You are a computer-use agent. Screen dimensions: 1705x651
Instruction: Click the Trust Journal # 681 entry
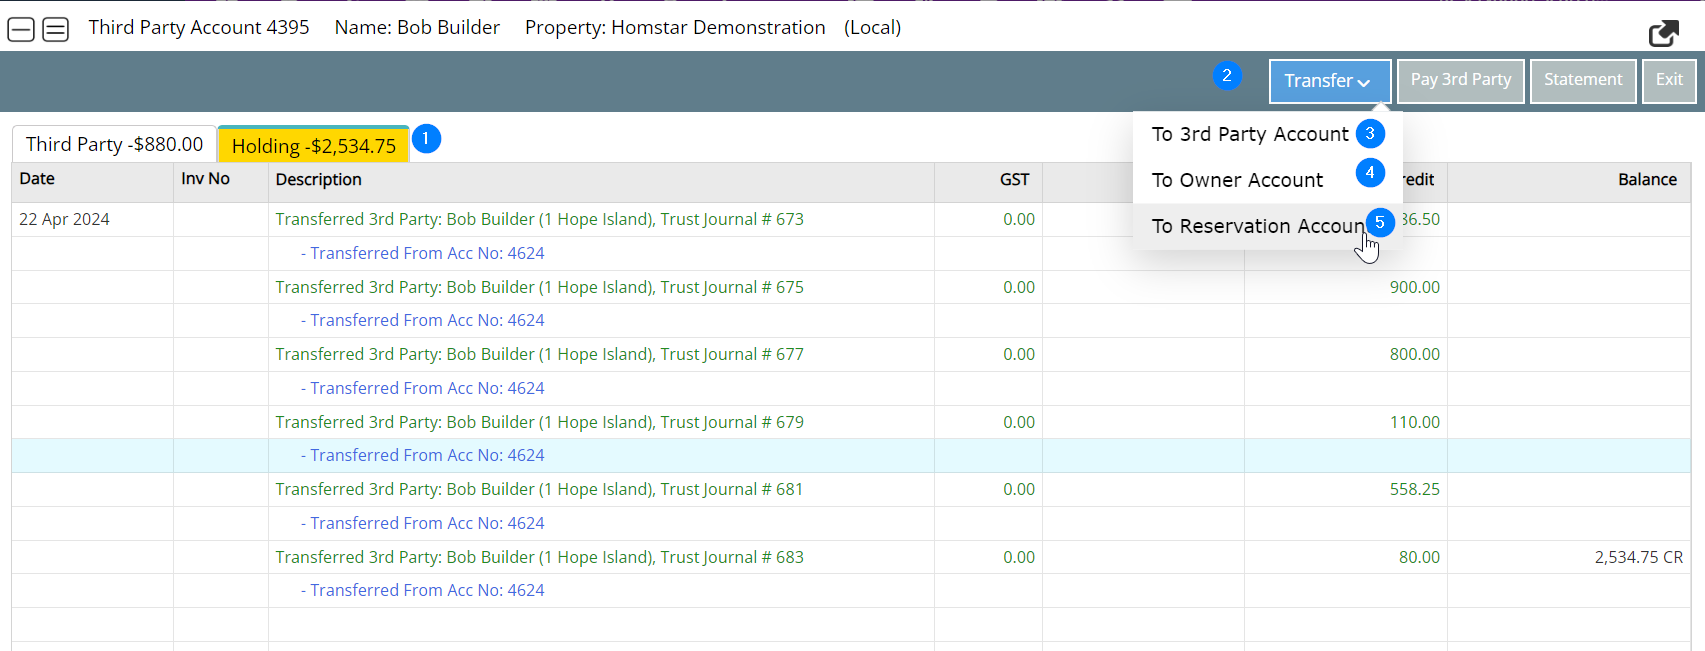[x=539, y=489]
